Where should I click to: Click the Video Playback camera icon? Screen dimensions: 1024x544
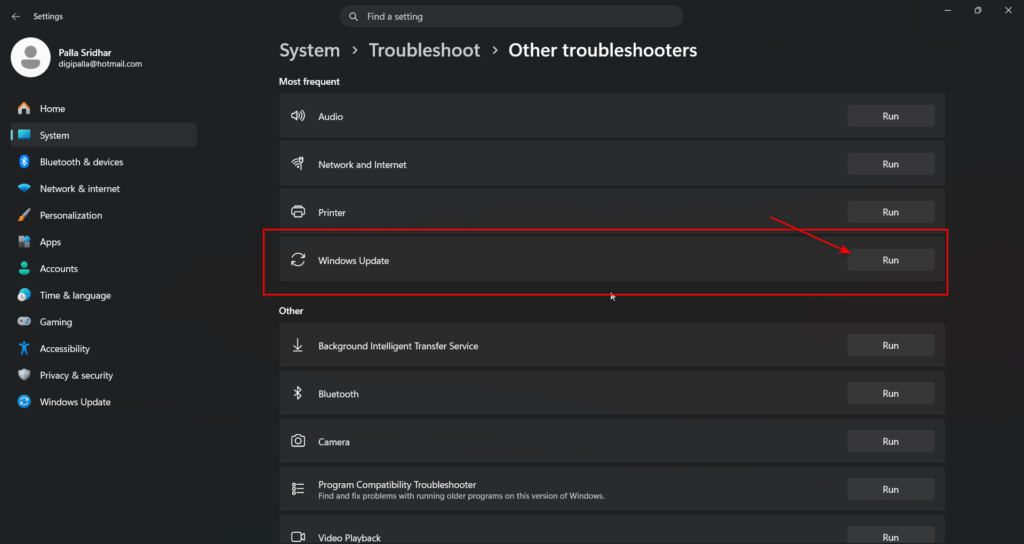click(x=298, y=537)
